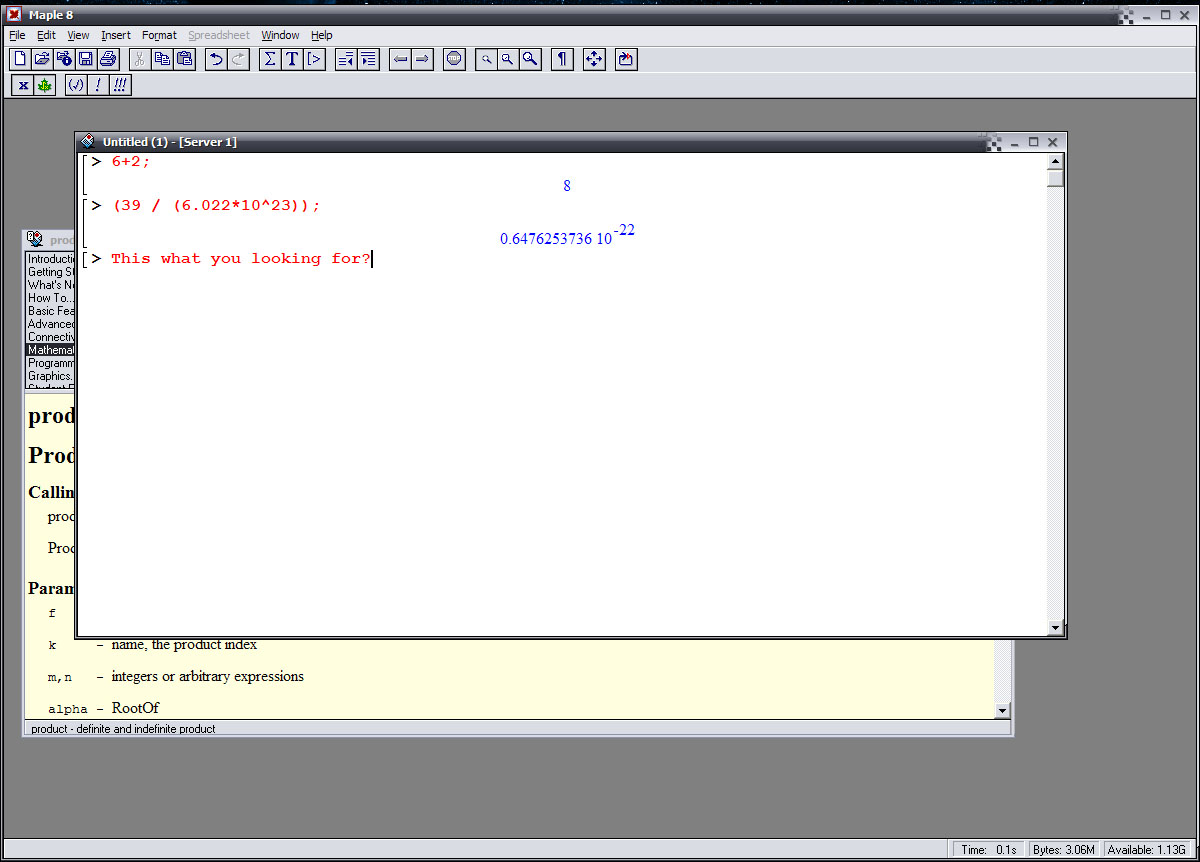
Task: Execute the whole worksheet with triple exclamation
Action: [120, 85]
